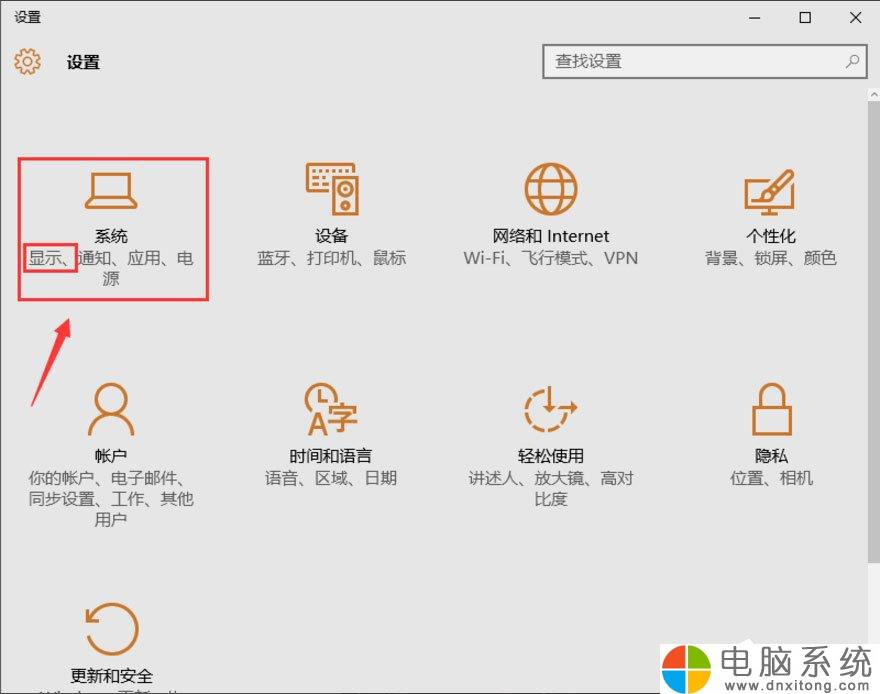This screenshot has height=694, width=880.
Task: Click the 设置 page heading
Action: coord(83,62)
